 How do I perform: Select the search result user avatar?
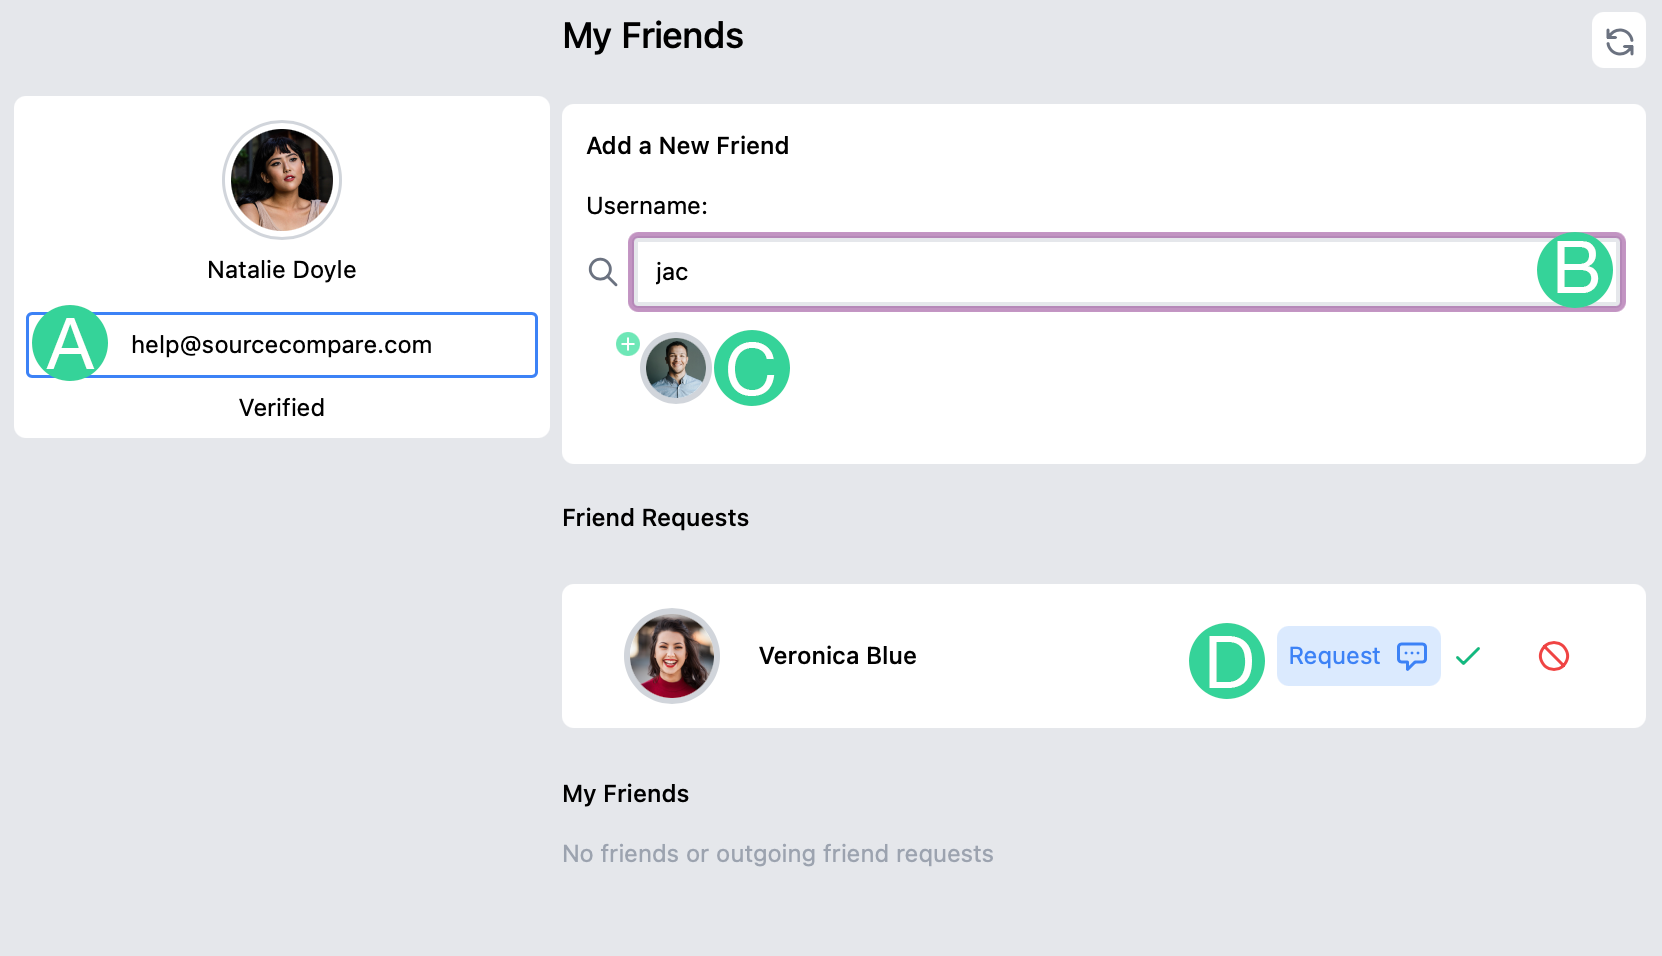[x=676, y=368]
